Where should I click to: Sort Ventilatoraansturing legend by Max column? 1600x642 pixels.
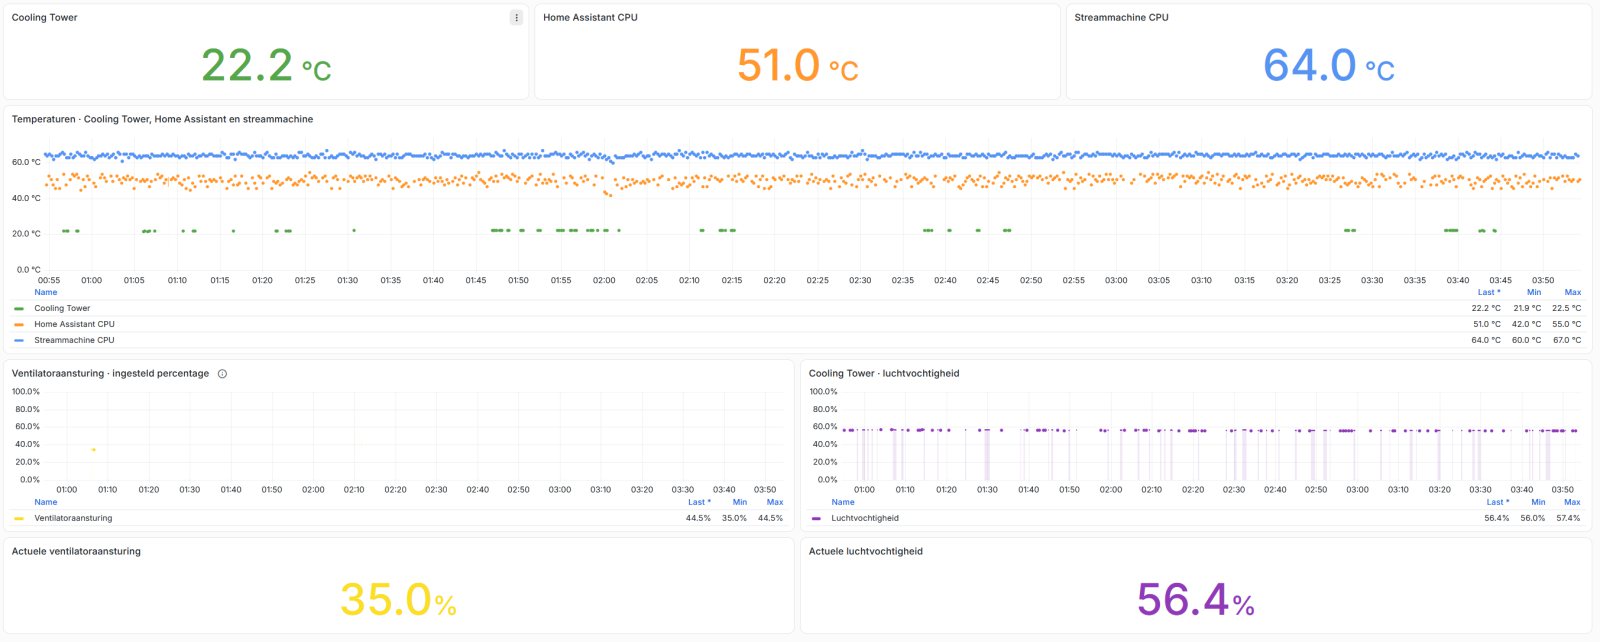[x=775, y=503]
